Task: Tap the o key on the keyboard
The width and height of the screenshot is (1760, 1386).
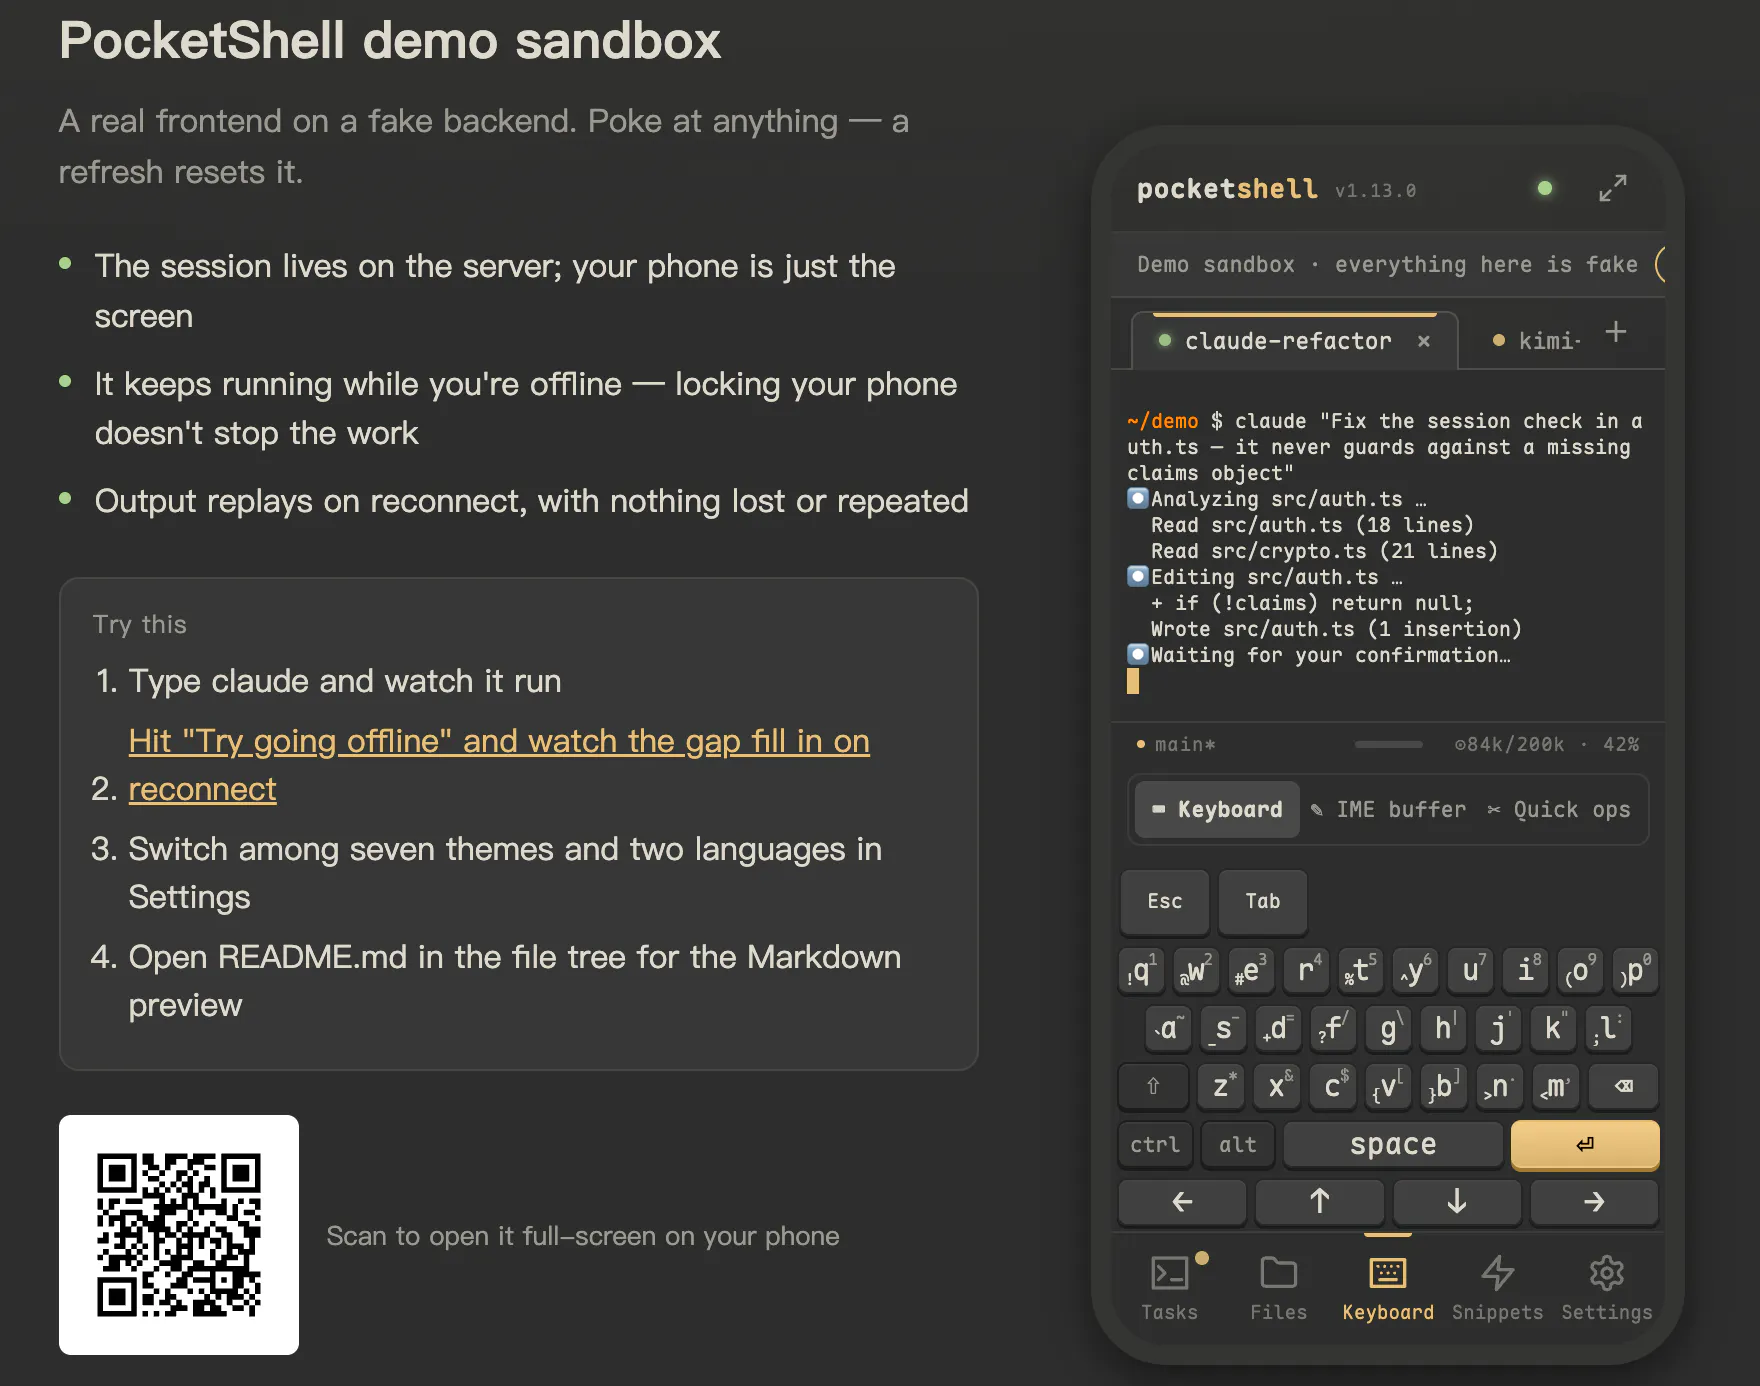Action: (1581, 970)
